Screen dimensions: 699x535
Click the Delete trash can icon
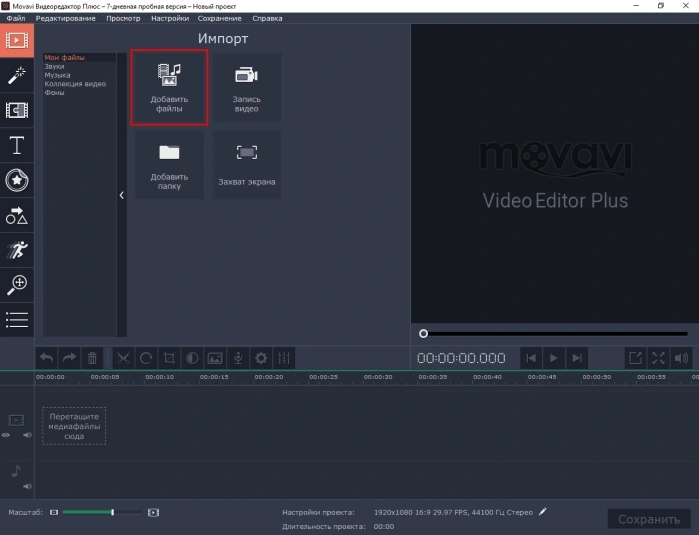click(x=92, y=358)
